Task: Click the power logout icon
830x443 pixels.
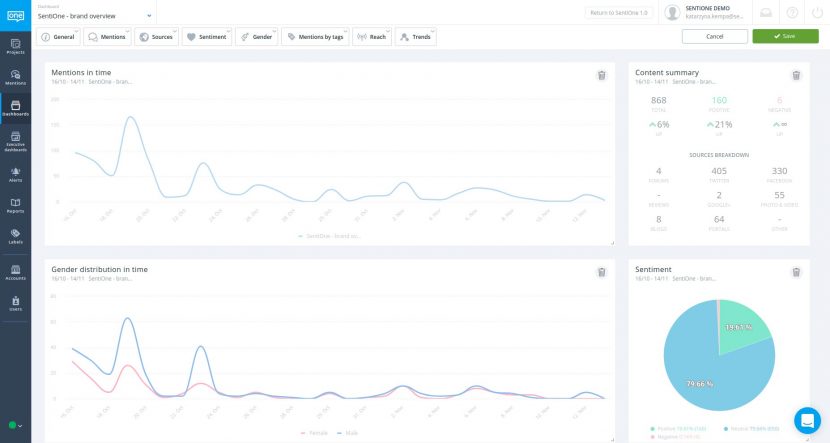Action: pos(817,13)
